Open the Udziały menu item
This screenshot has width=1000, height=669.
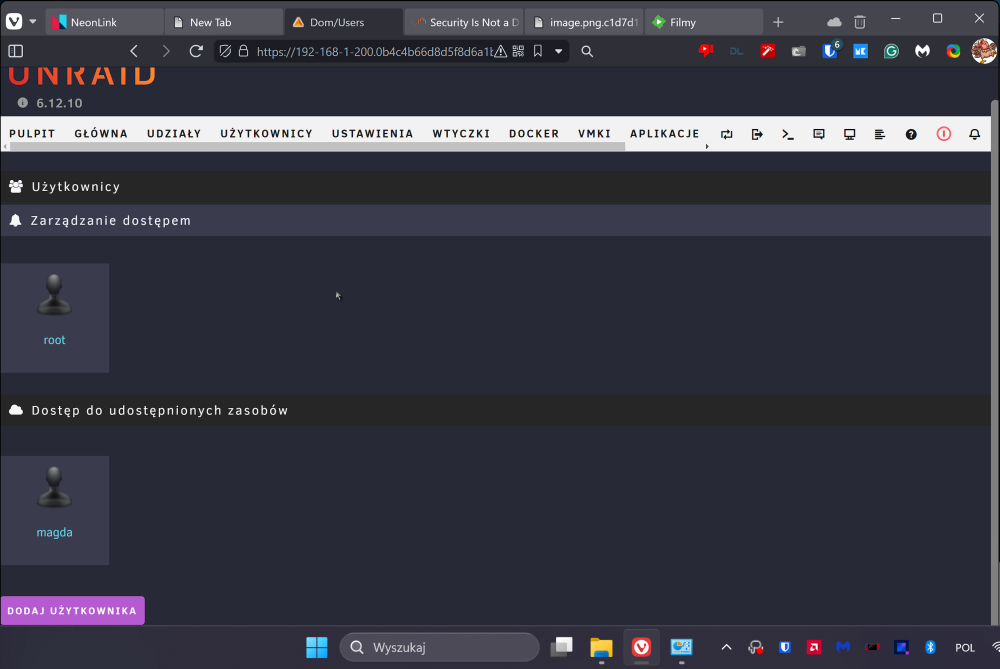coord(173,133)
